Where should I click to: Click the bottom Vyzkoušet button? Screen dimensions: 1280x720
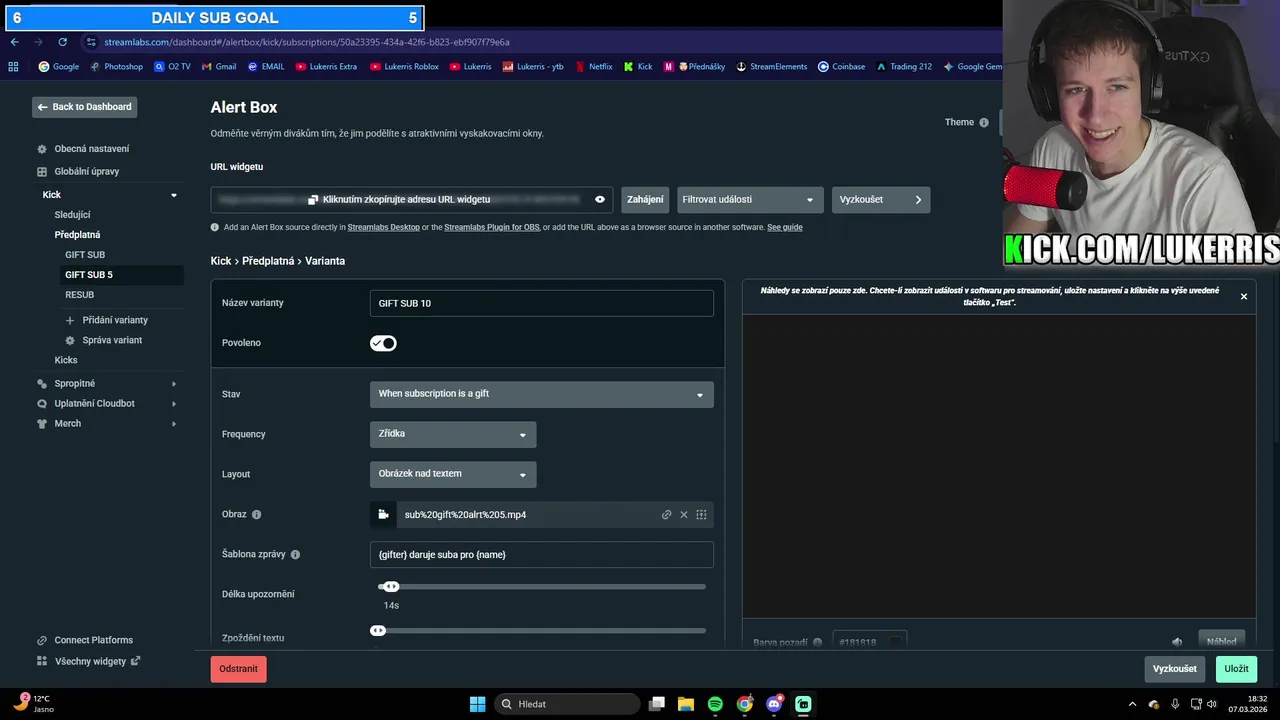[x=1174, y=669]
